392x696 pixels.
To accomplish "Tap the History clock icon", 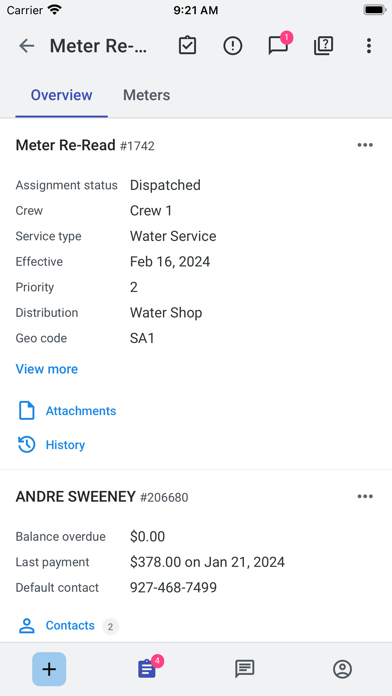I will [27, 445].
